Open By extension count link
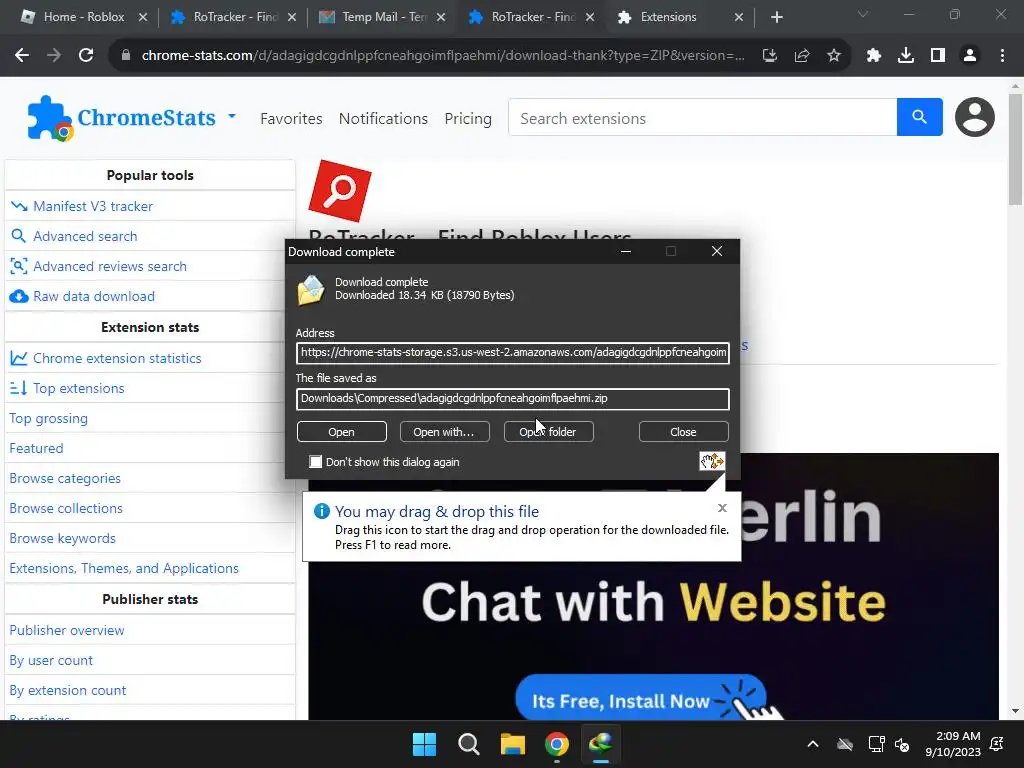 tap(68, 691)
